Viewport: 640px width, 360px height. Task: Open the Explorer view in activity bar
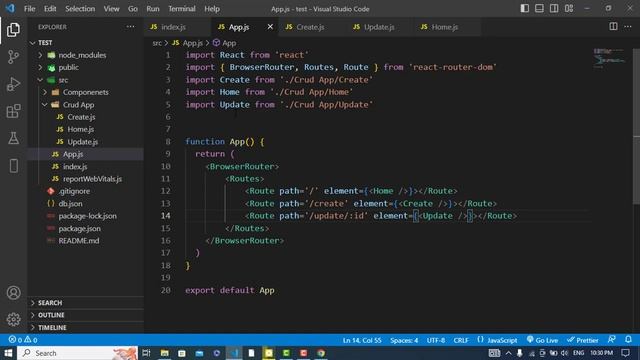pos(13,30)
